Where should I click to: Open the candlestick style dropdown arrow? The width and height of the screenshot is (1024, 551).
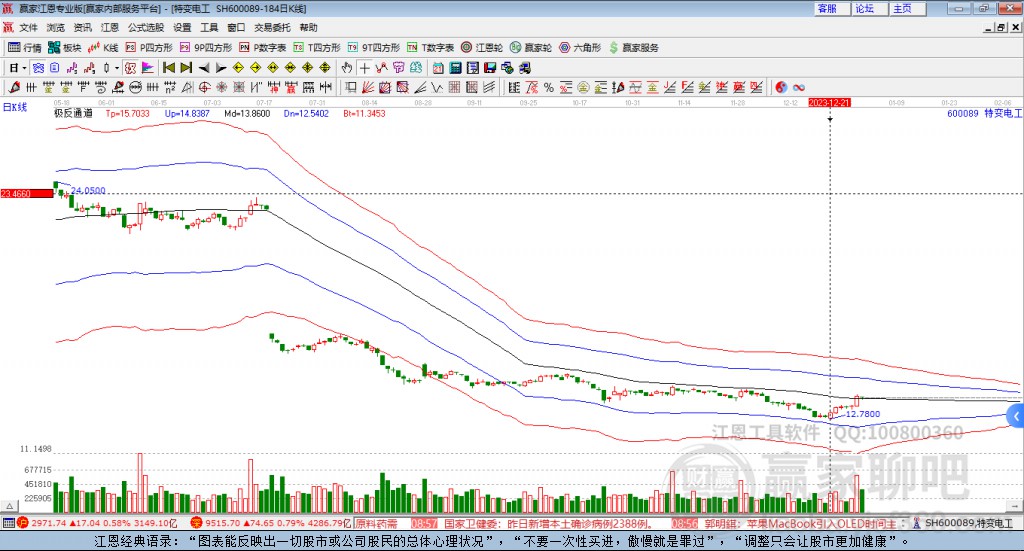(x=117, y=68)
